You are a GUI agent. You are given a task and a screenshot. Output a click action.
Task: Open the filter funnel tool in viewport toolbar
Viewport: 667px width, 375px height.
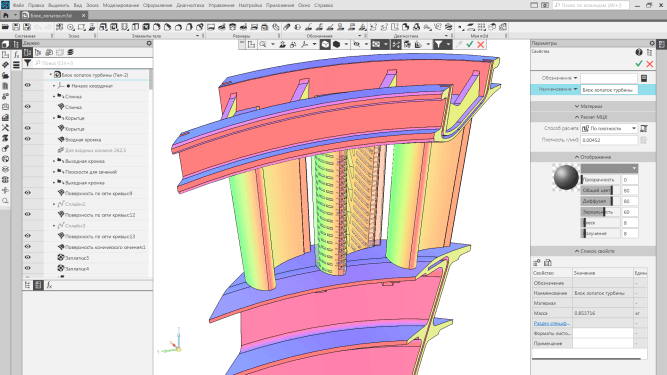click(x=438, y=45)
